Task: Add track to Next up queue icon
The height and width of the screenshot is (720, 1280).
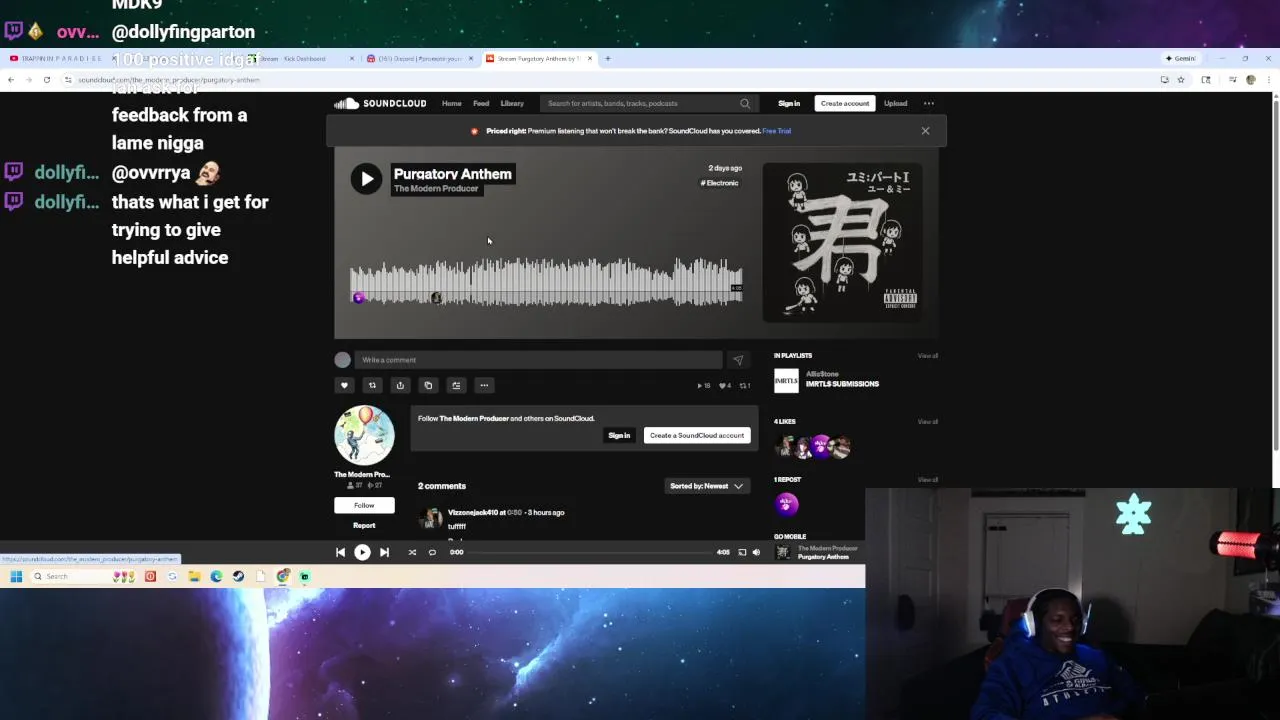Action: click(456, 385)
